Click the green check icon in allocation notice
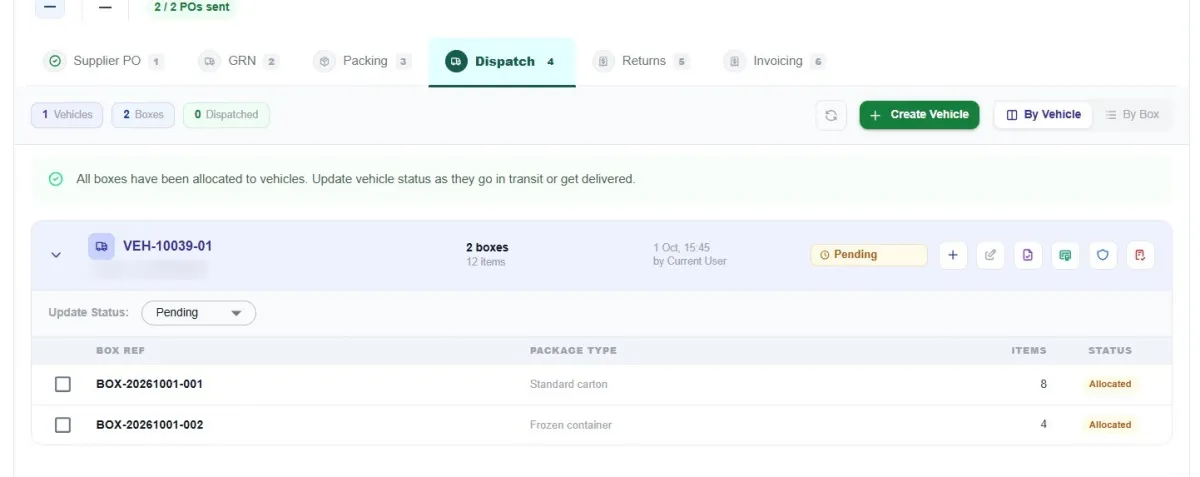 (56, 179)
